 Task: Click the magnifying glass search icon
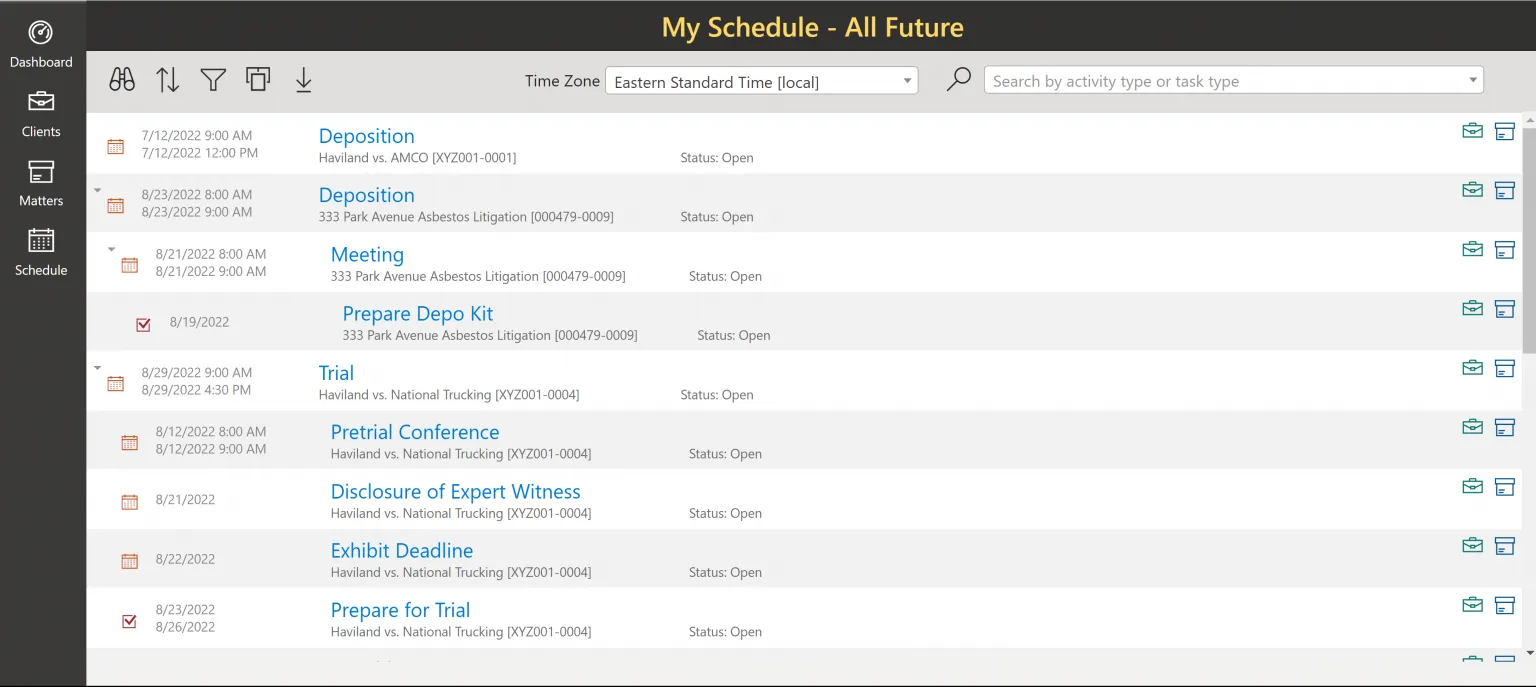958,80
